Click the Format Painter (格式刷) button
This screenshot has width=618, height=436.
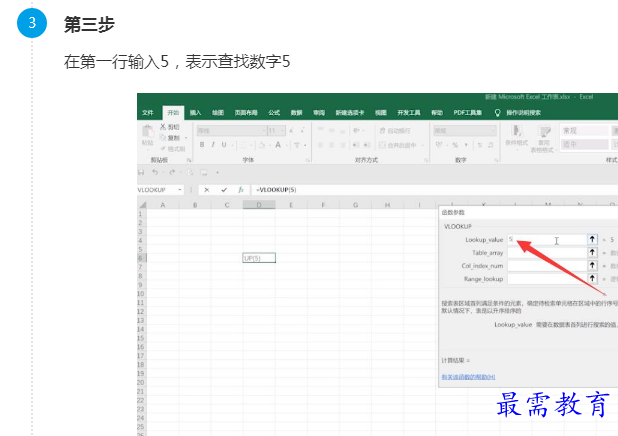(172, 149)
